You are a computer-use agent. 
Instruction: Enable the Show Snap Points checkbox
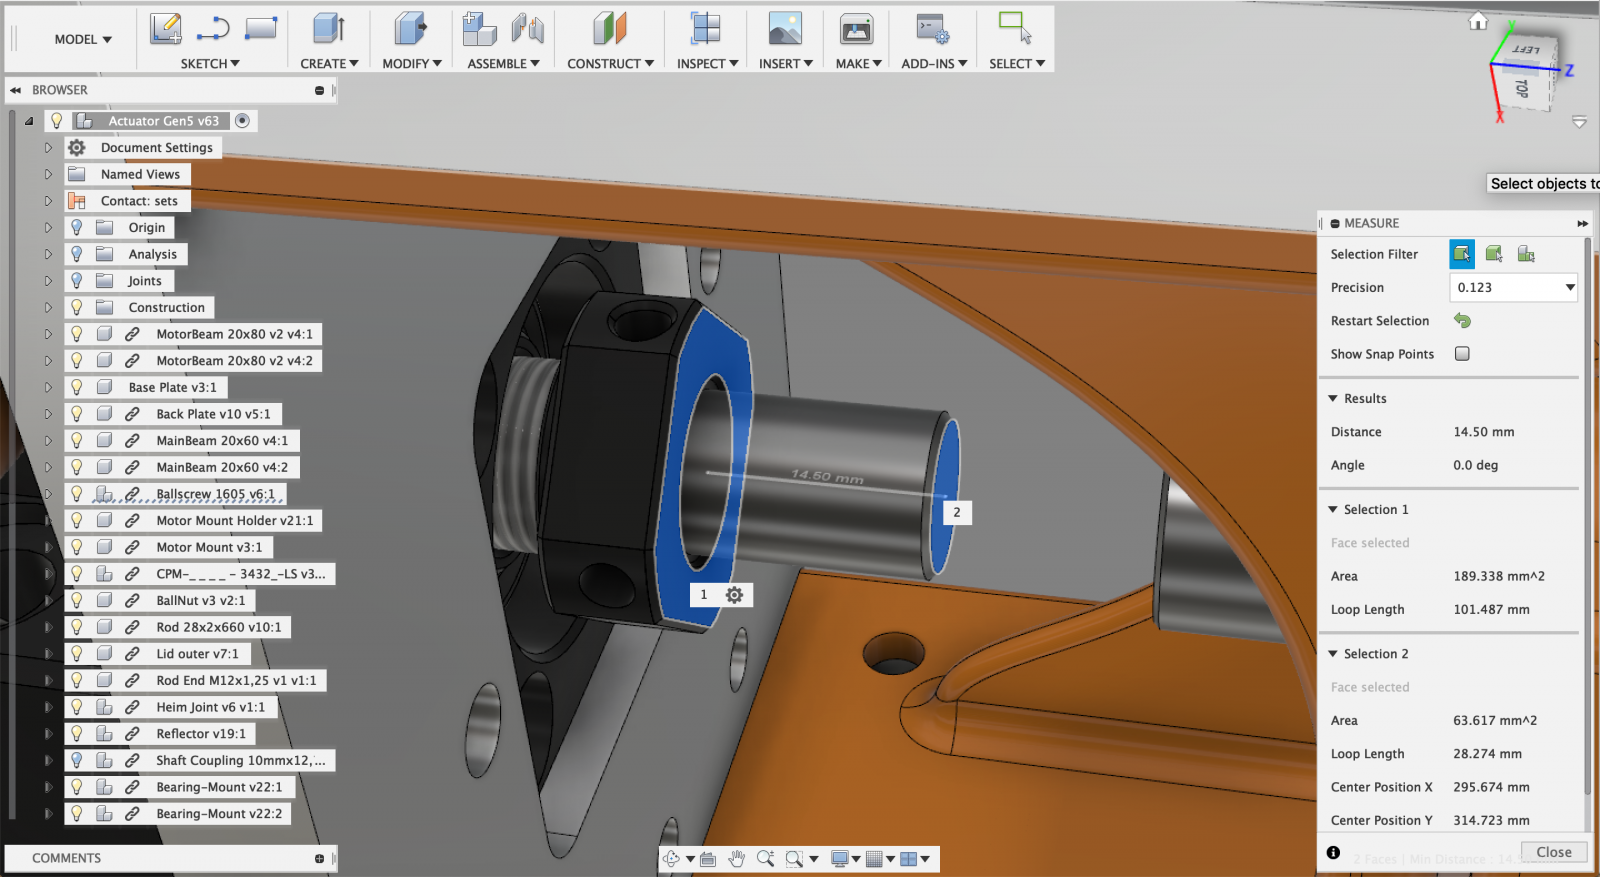click(x=1462, y=354)
